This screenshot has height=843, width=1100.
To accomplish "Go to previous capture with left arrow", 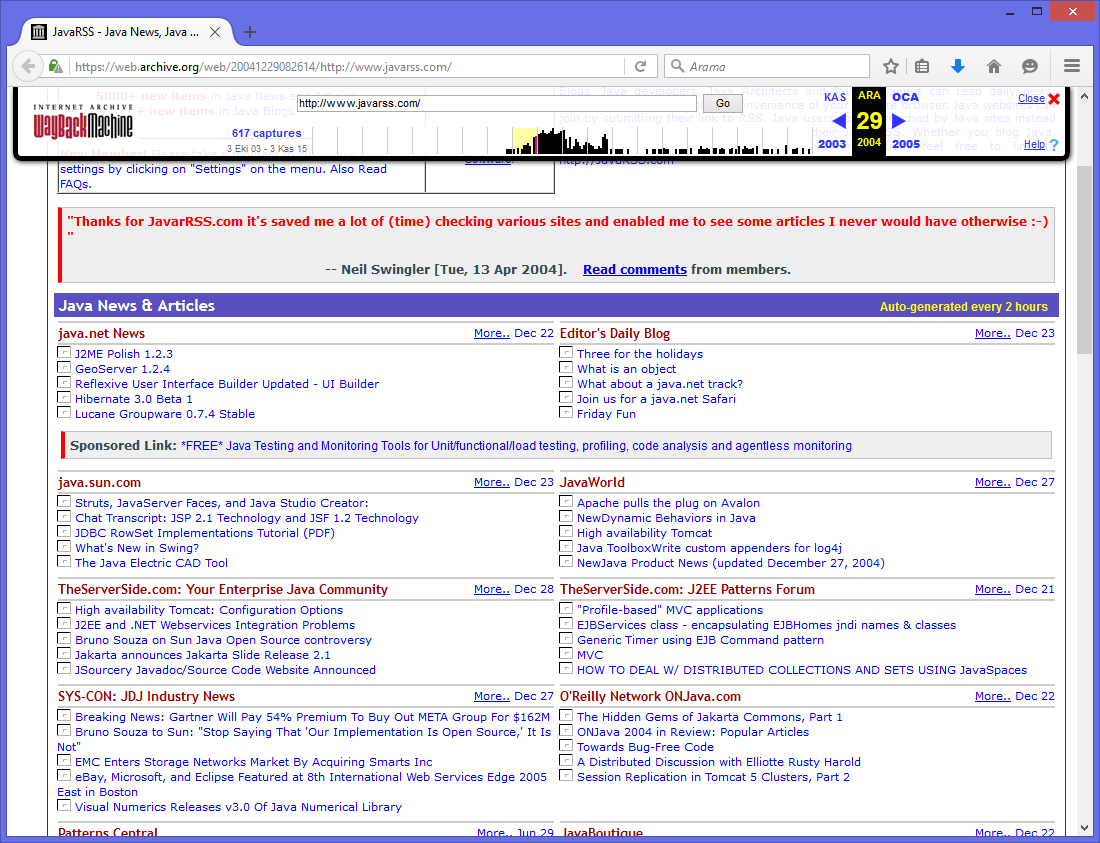I will click(x=838, y=121).
